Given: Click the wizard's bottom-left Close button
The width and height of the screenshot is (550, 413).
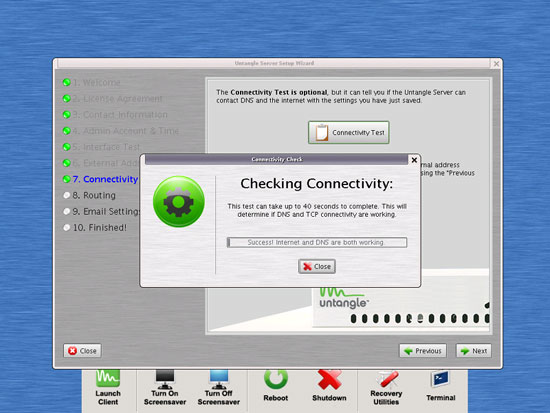Looking at the screenshot, I should 82,351.
